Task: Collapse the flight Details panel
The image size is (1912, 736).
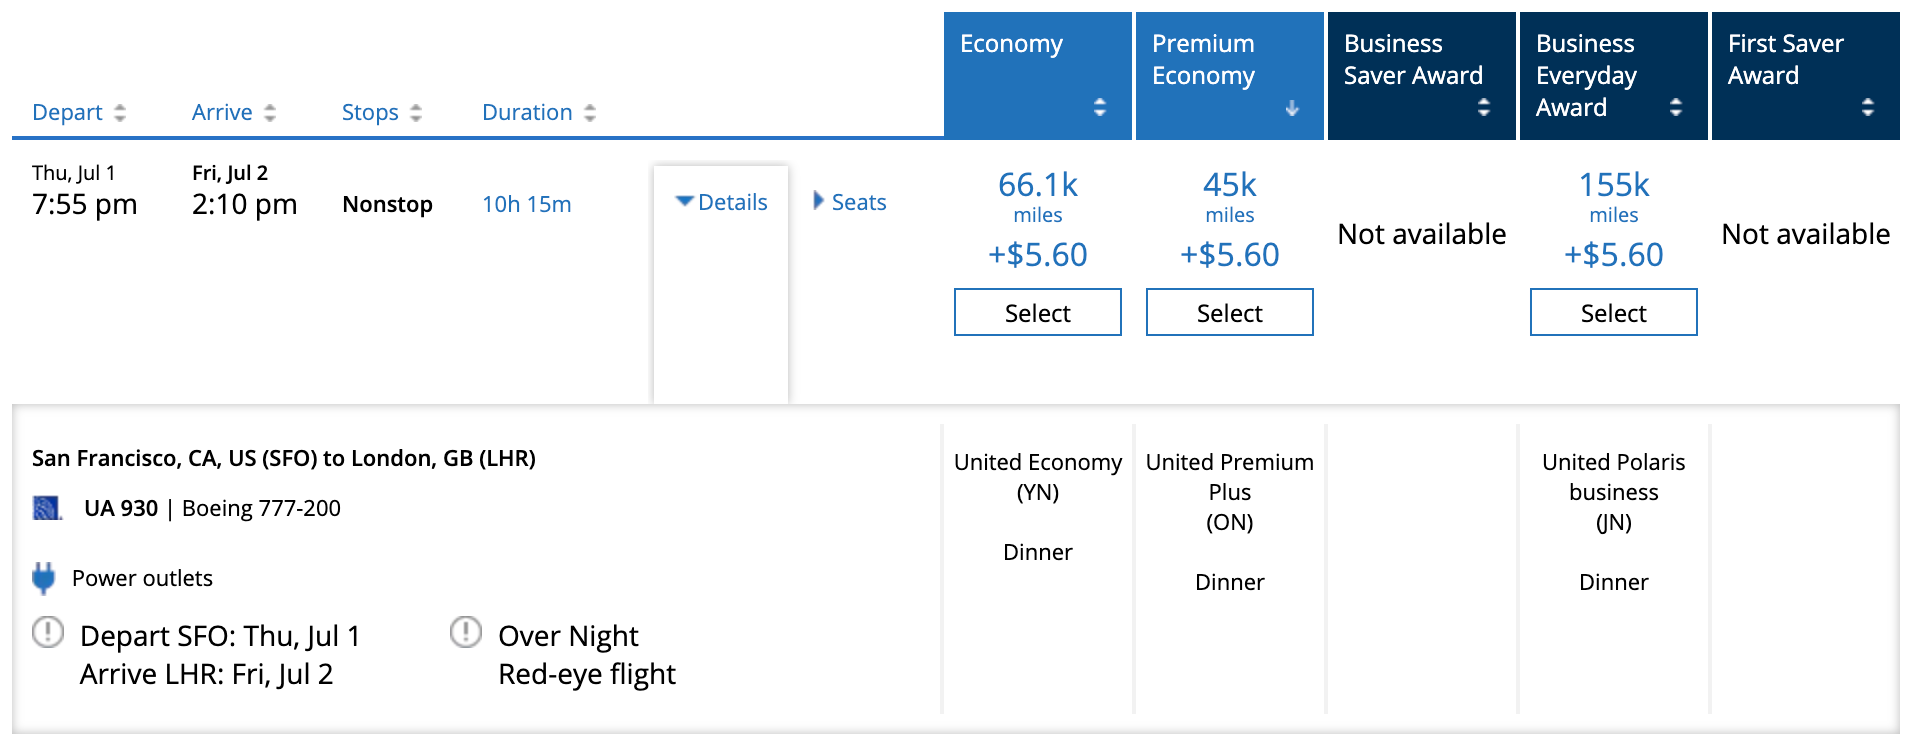Action: pyautogui.click(x=721, y=202)
